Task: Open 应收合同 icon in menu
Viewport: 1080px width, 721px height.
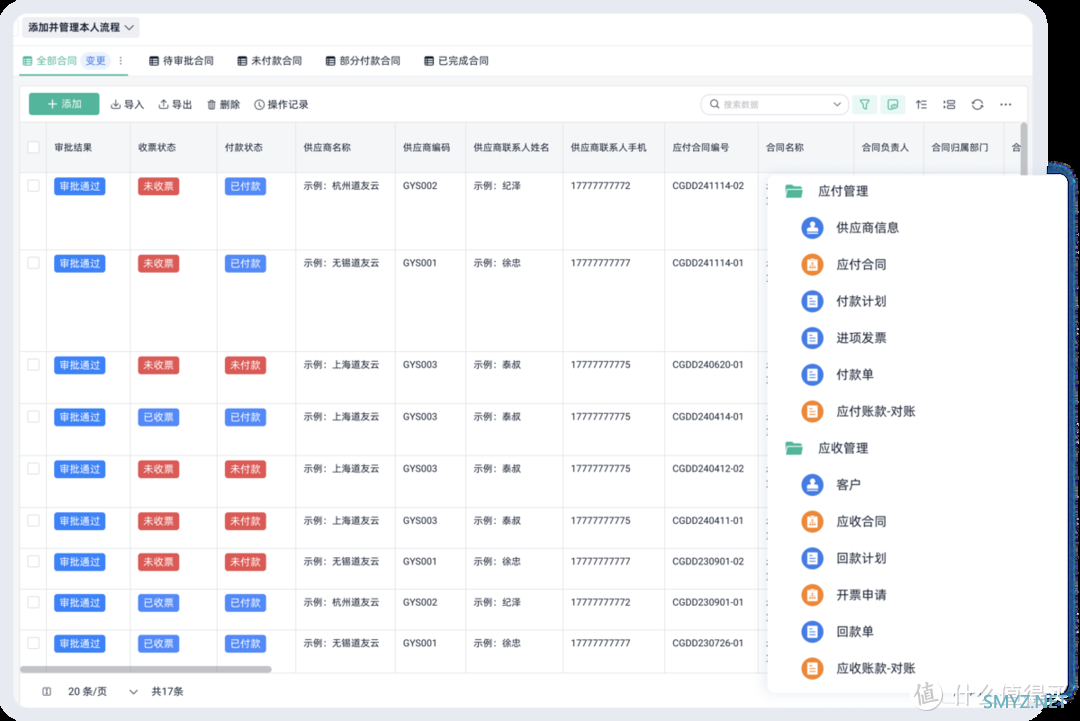Action: [x=812, y=521]
